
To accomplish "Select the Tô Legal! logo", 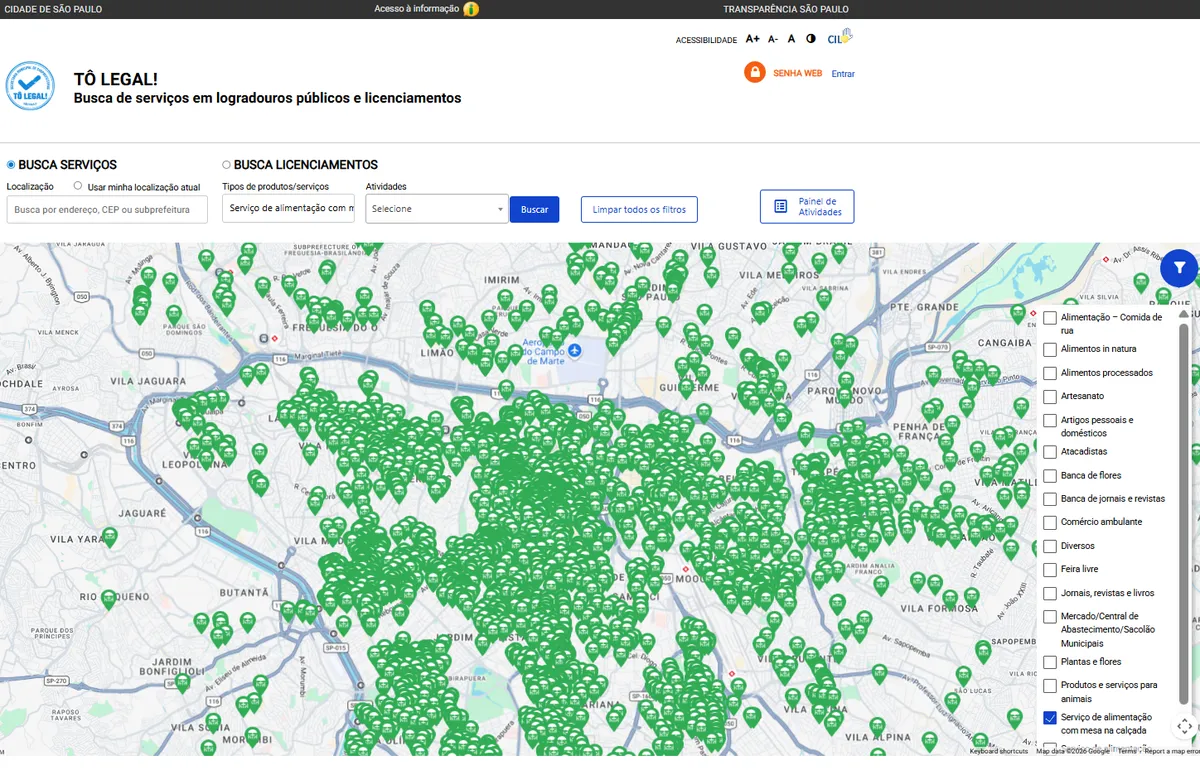I will click(30, 87).
